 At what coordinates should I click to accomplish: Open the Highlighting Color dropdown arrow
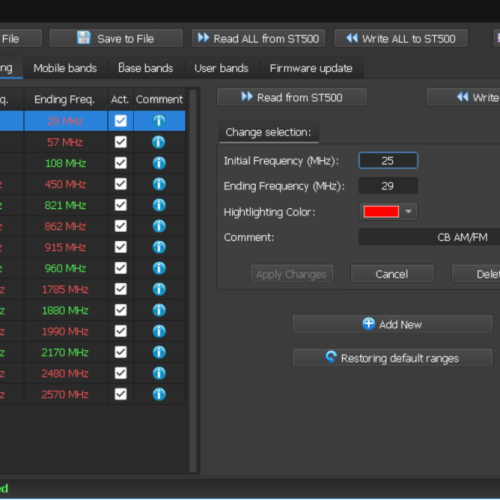(408, 211)
